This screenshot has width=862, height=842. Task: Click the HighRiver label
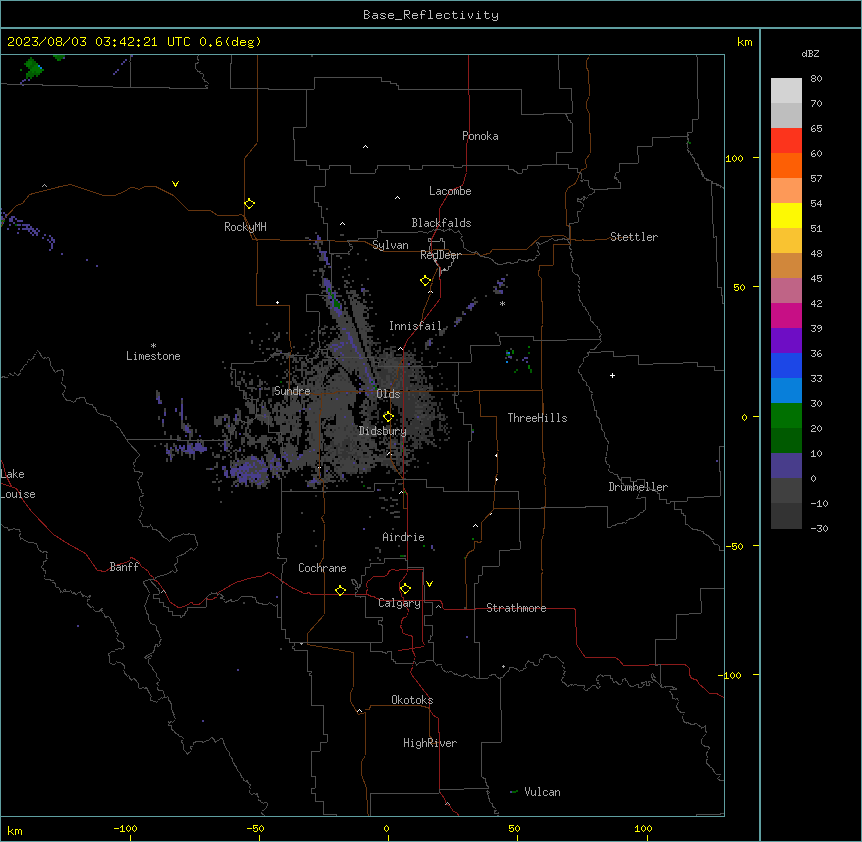click(x=430, y=743)
